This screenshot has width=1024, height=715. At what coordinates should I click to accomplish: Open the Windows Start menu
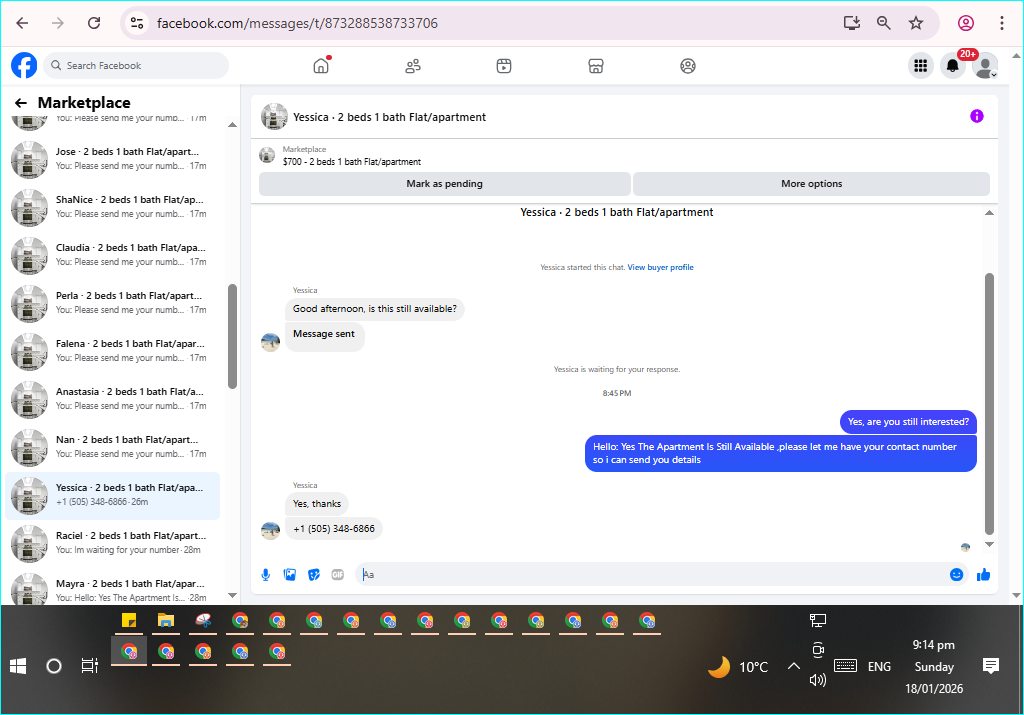18,666
